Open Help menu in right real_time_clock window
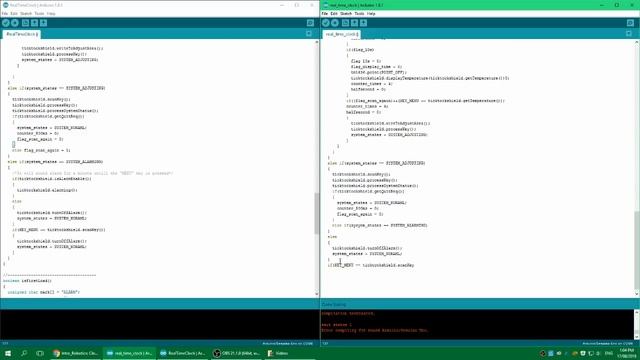The width and height of the screenshot is (640, 360). coord(371,13)
